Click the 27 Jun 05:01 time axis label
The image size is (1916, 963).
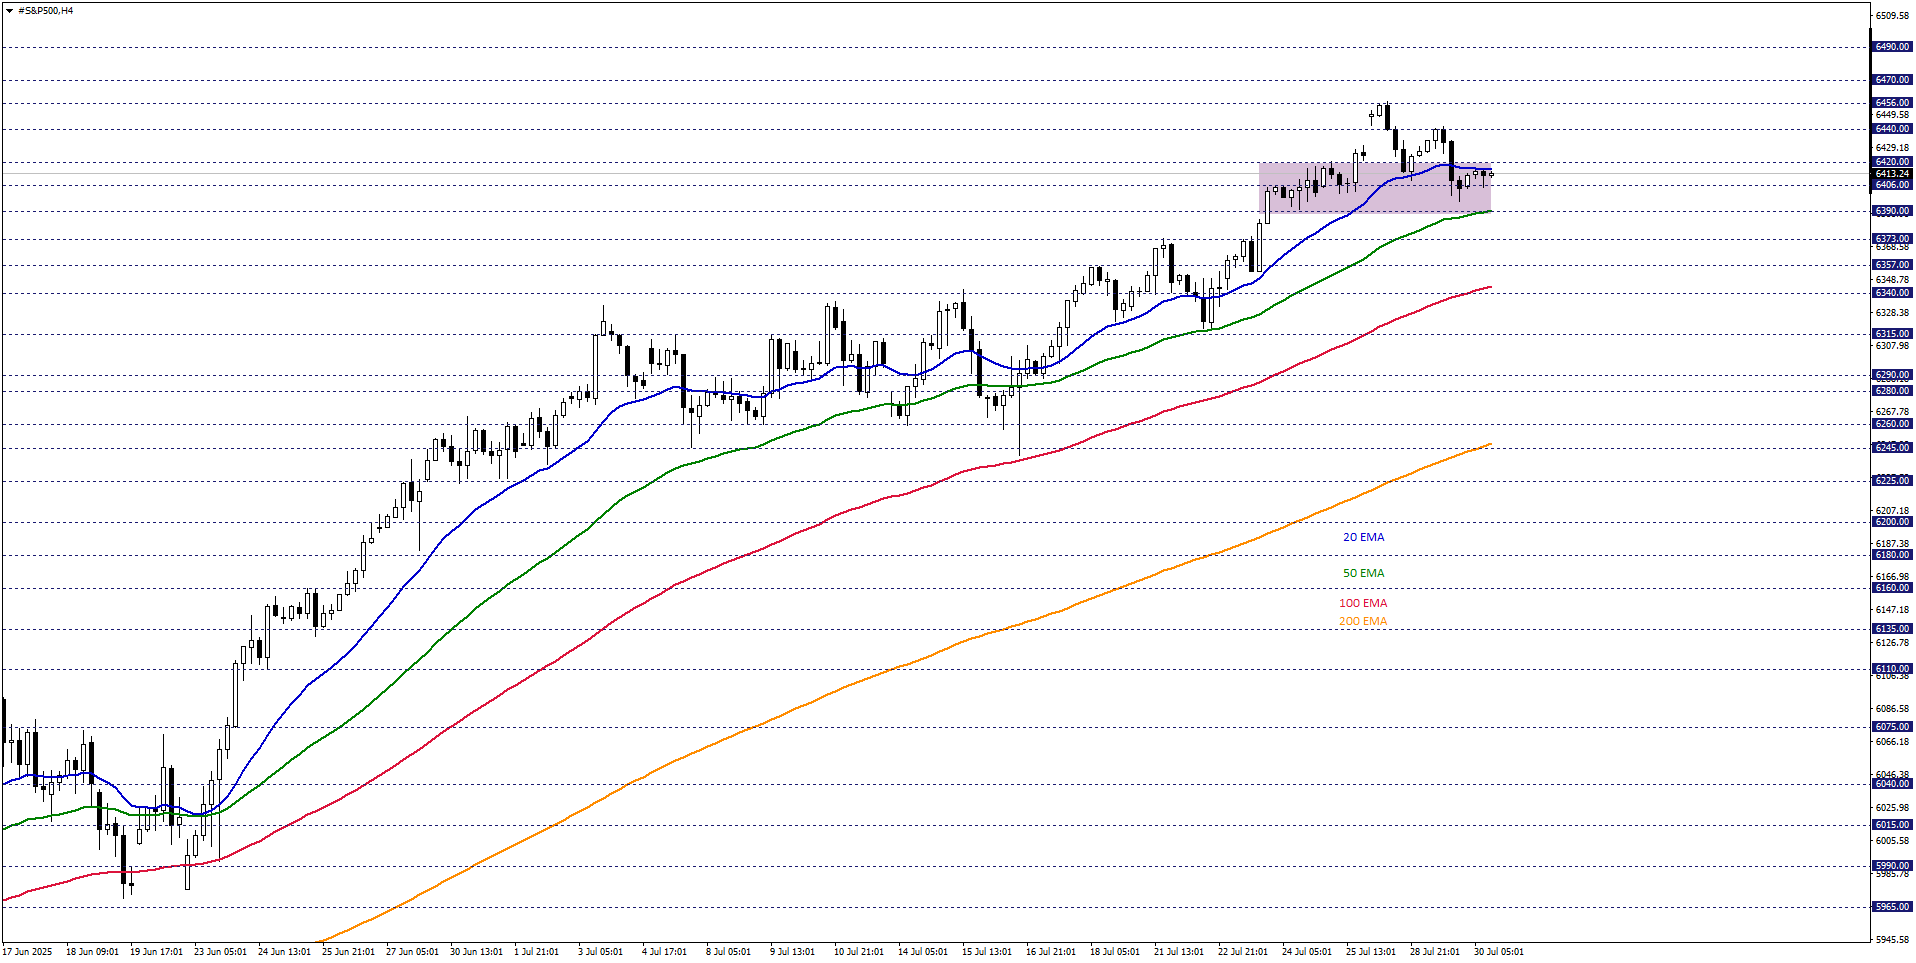pyautogui.click(x=412, y=952)
